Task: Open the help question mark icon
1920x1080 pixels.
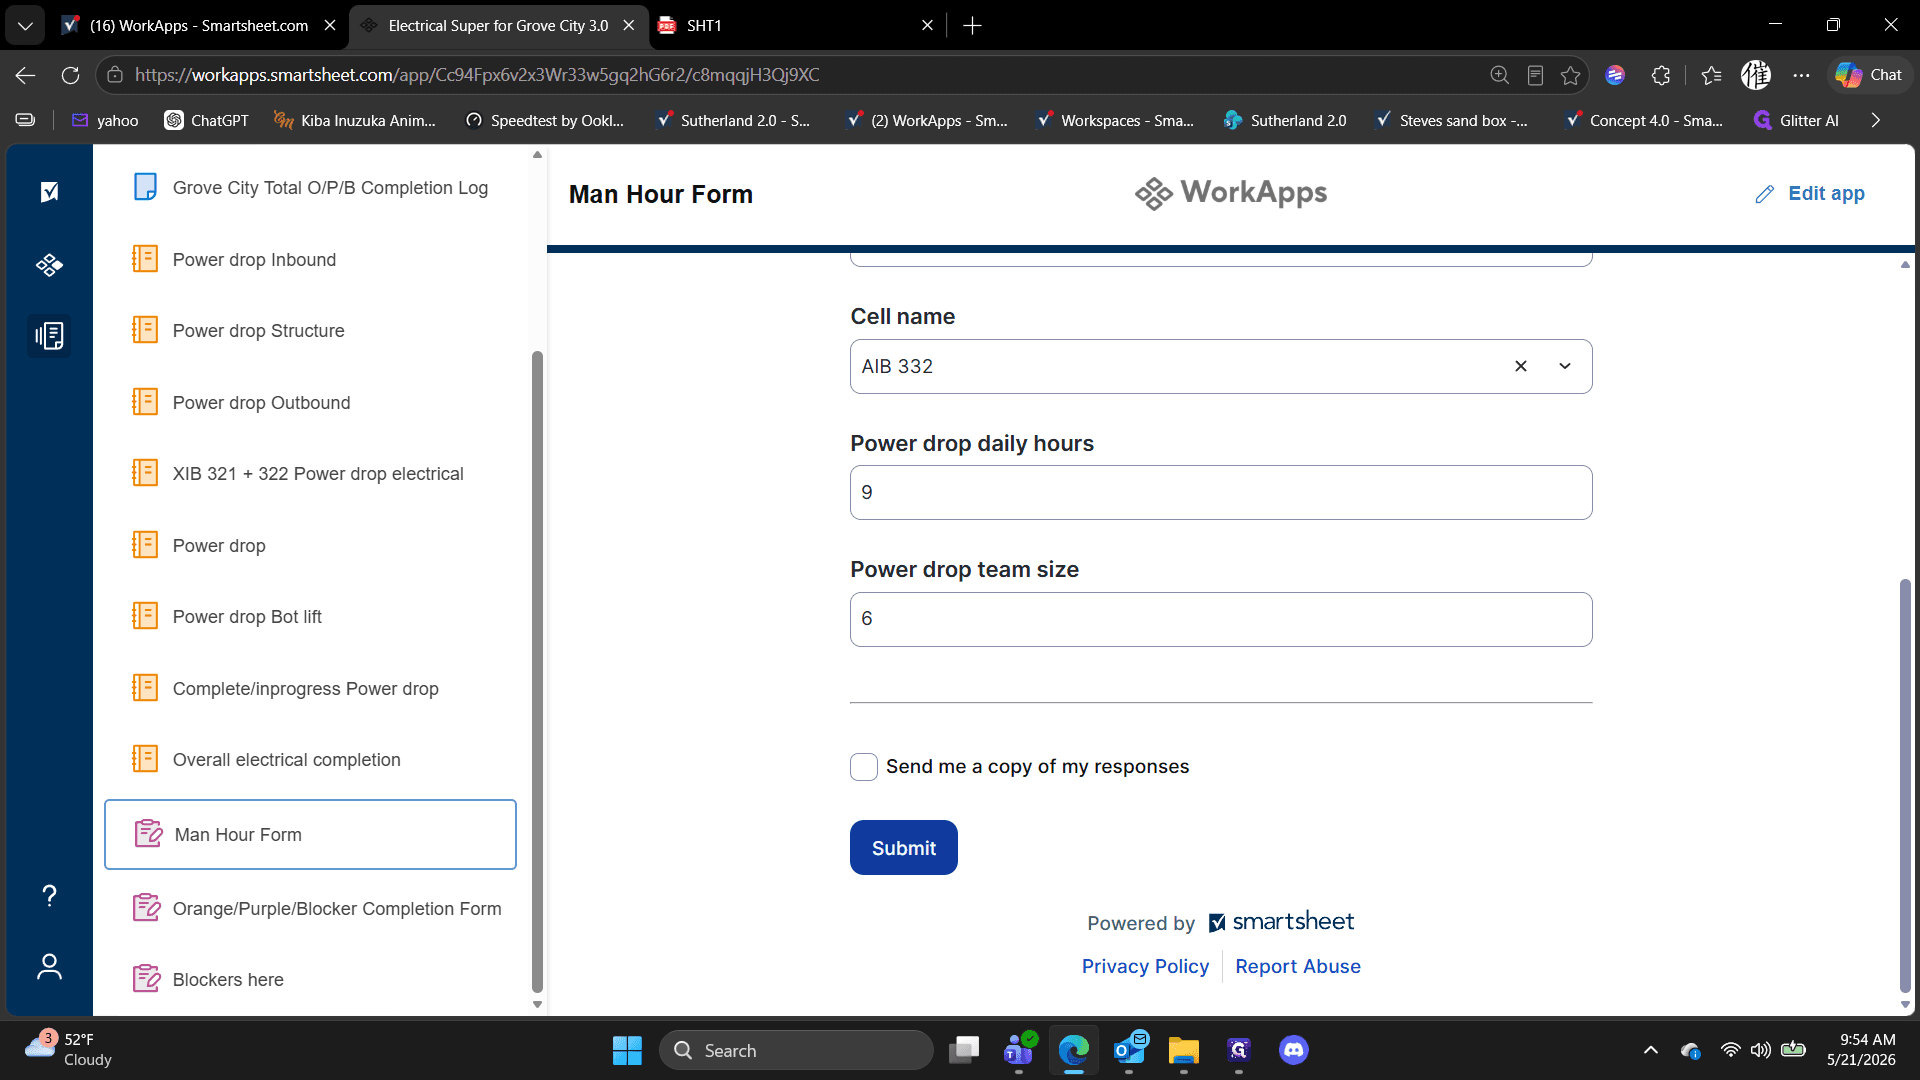Action: [x=49, y=895]
